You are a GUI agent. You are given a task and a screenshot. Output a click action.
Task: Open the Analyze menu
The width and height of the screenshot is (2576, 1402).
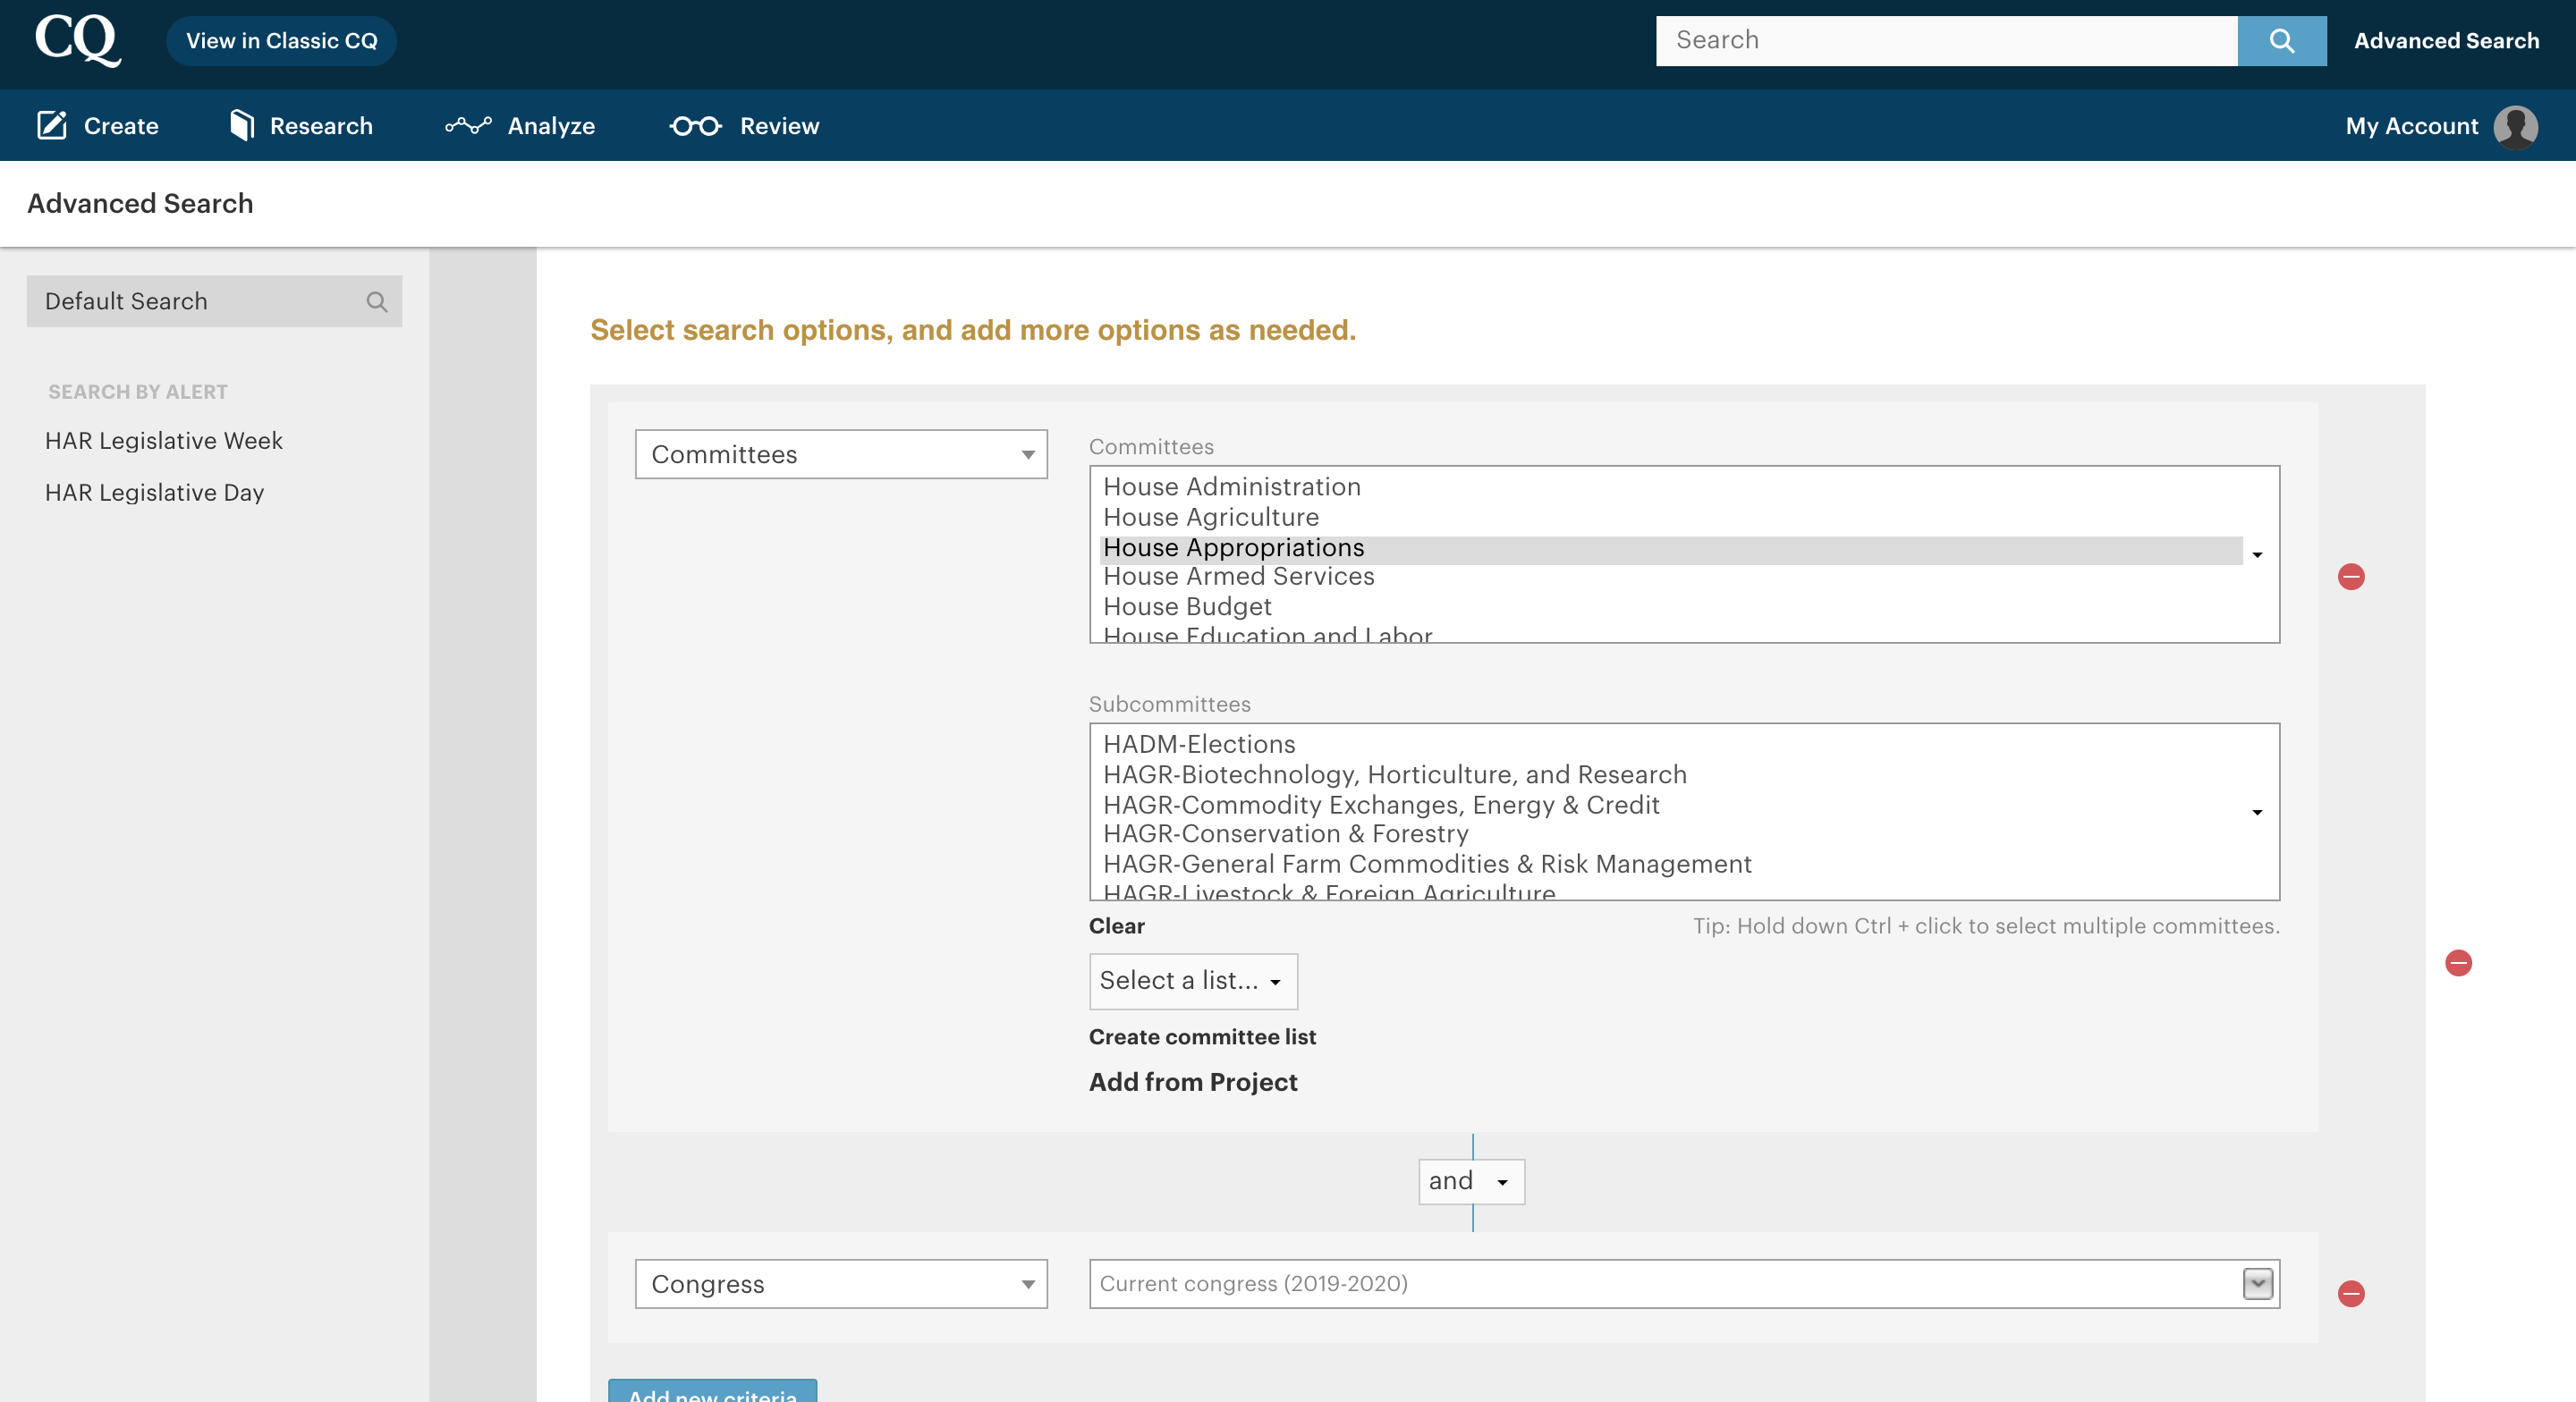[x=520, y=126]
